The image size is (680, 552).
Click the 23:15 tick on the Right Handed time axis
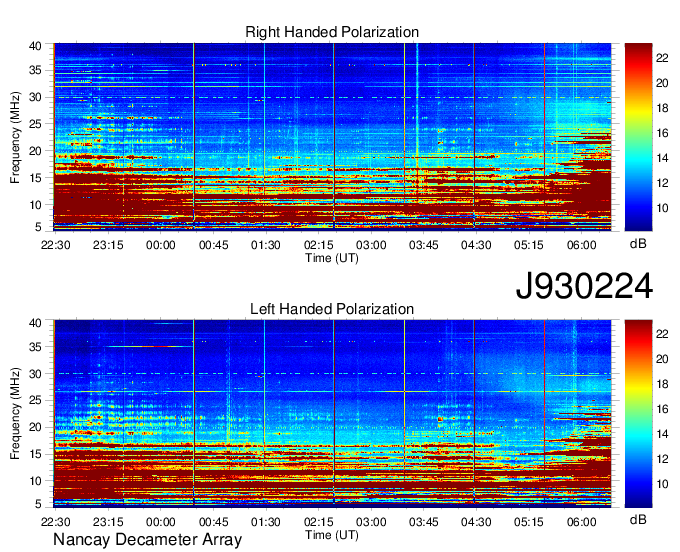(108, 245)
